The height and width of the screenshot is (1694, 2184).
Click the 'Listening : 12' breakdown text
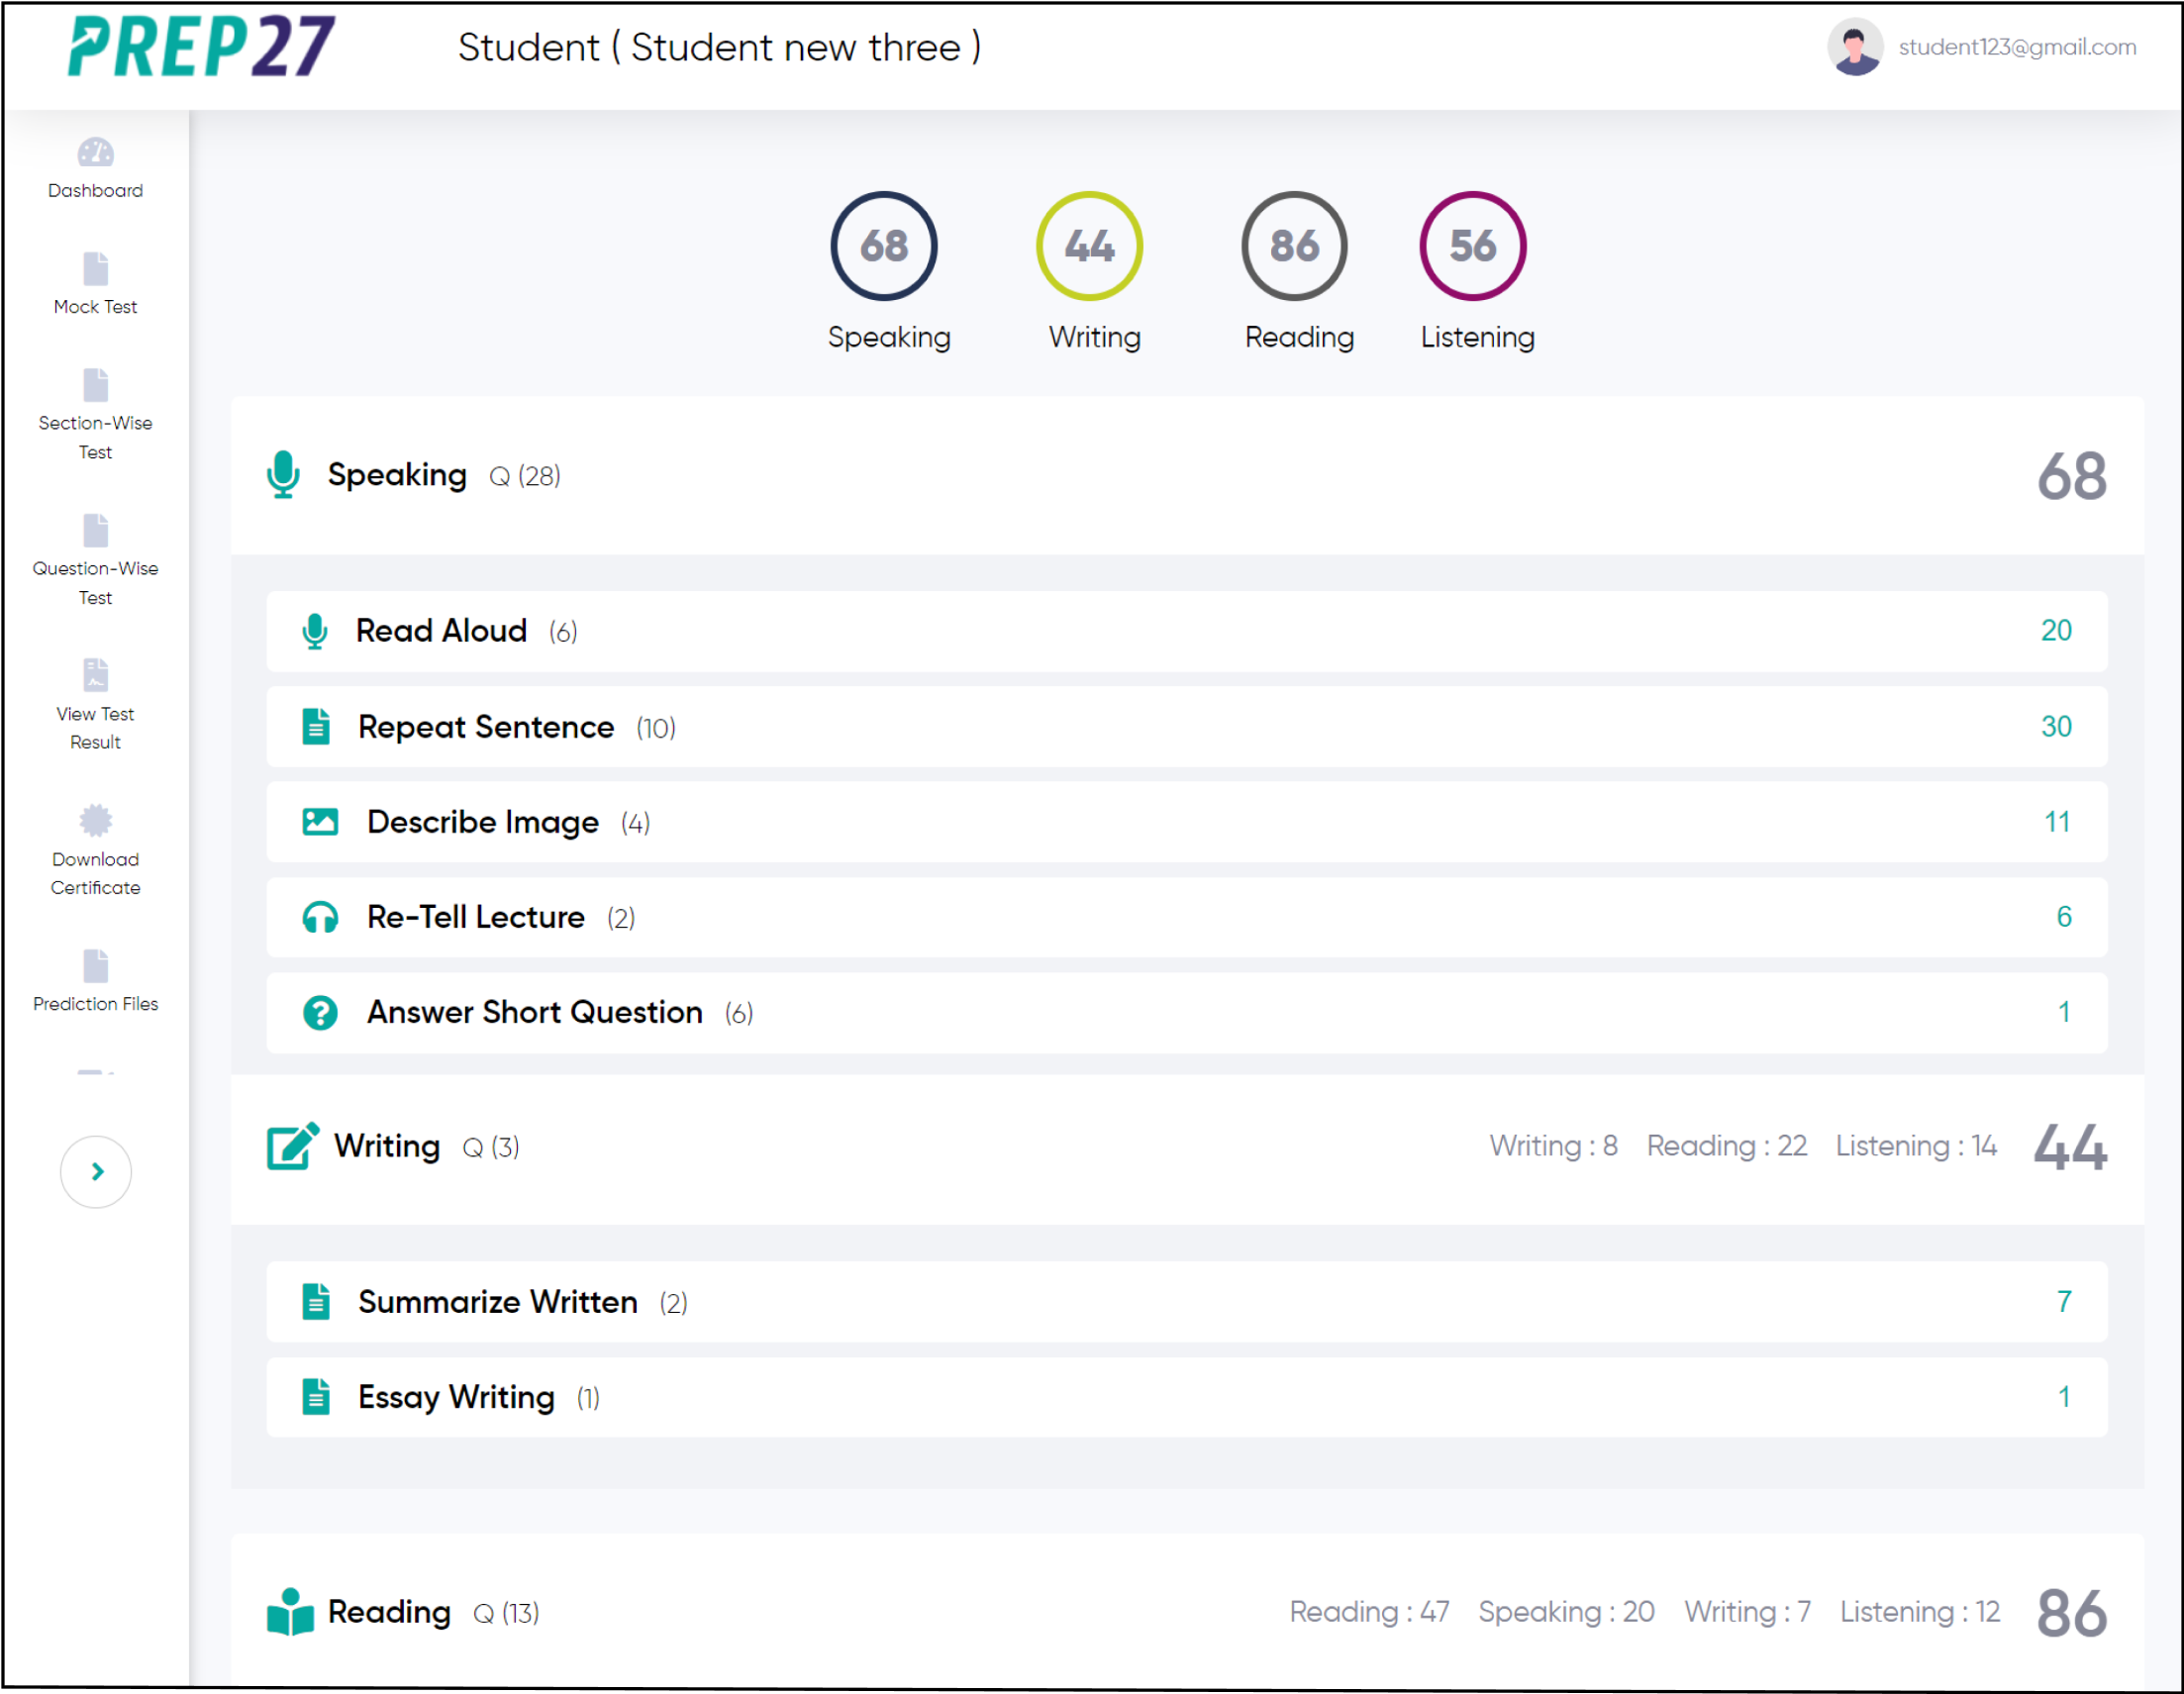tap(1920, 1612)
